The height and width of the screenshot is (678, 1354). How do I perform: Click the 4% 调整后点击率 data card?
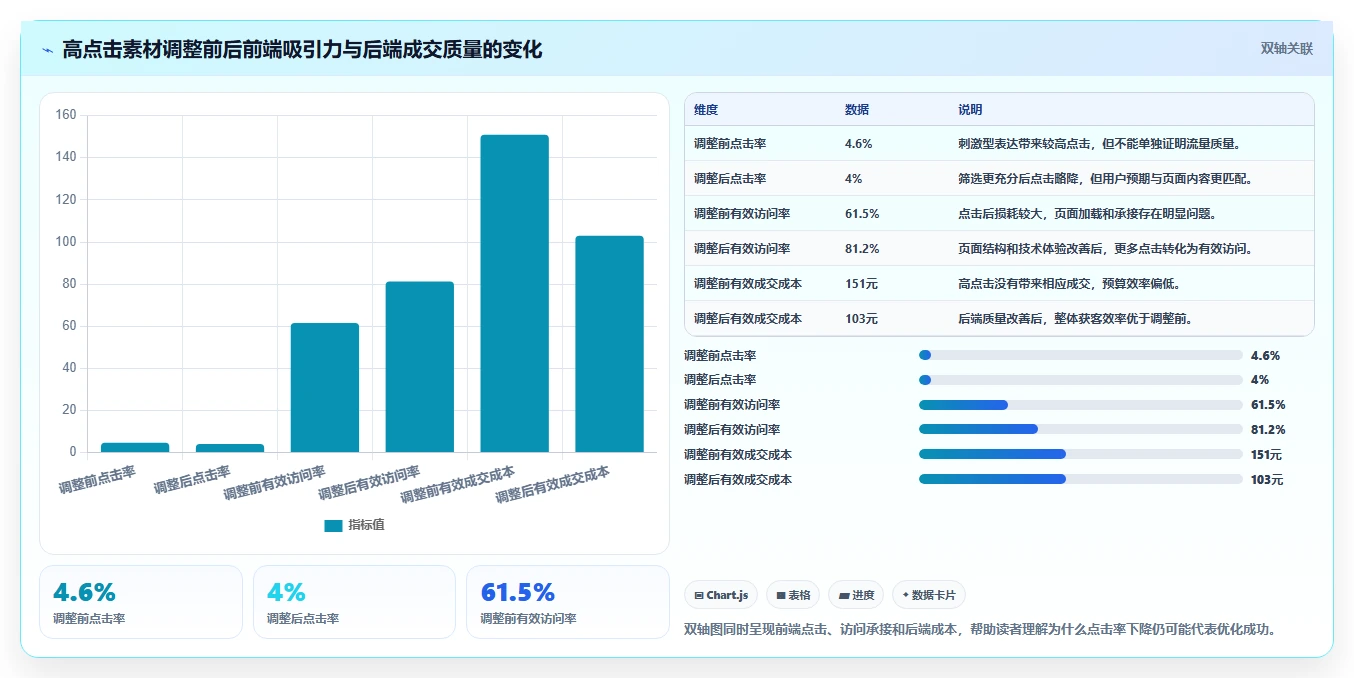tap(354, 602)
